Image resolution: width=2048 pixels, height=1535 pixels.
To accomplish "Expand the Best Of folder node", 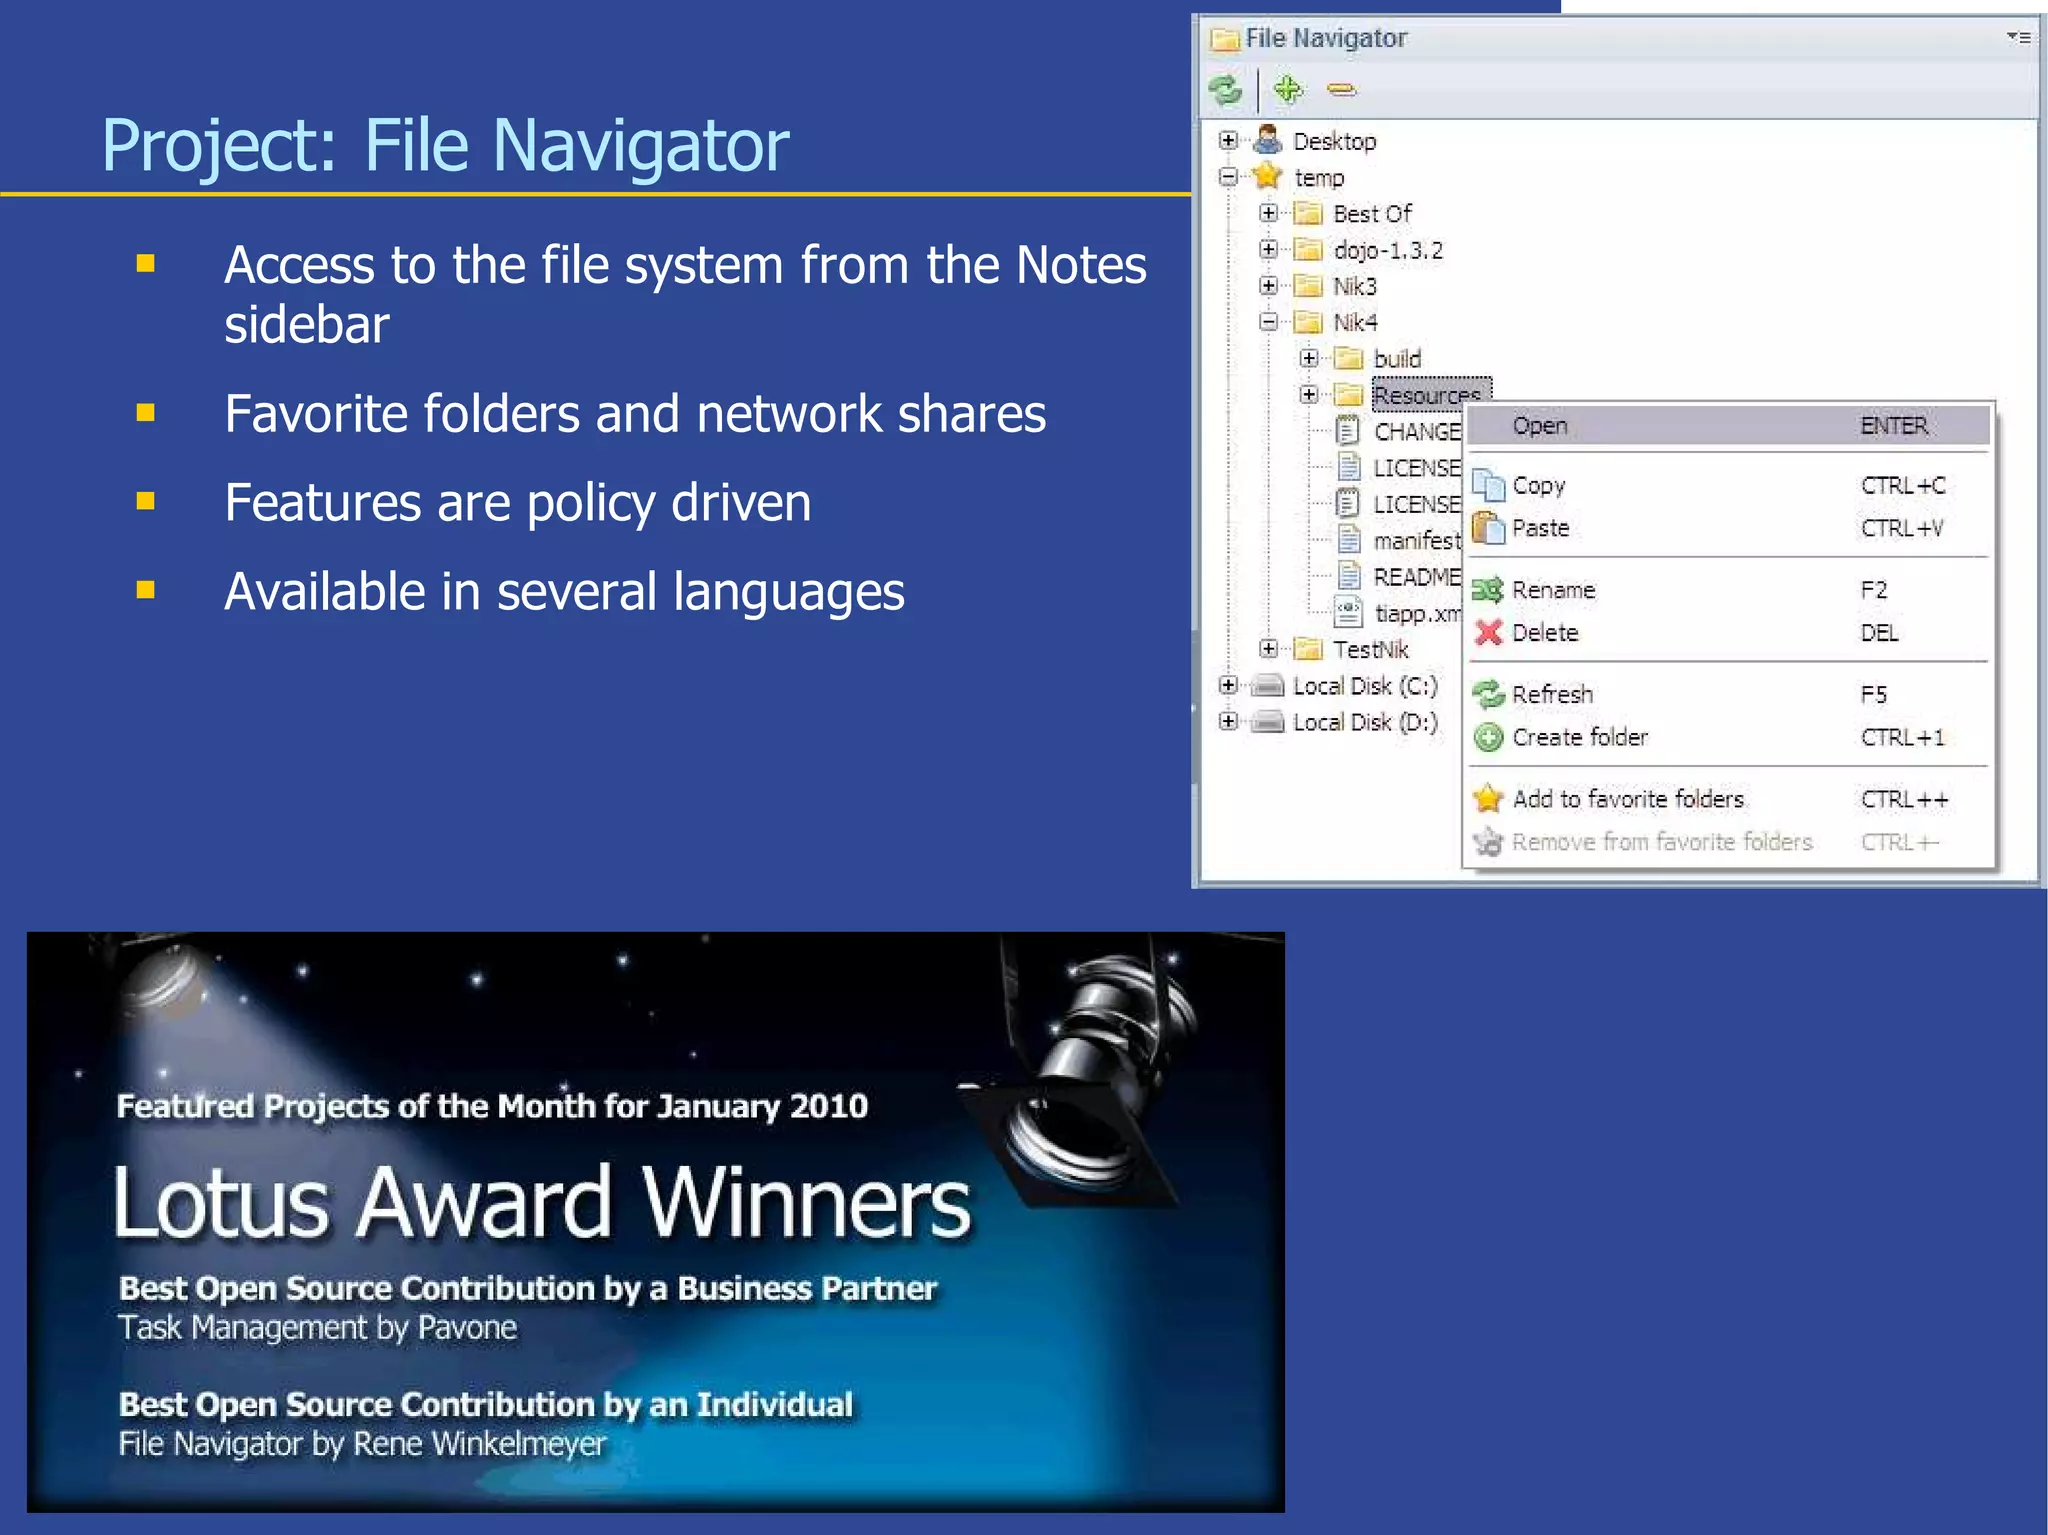I will [1269, 213].
